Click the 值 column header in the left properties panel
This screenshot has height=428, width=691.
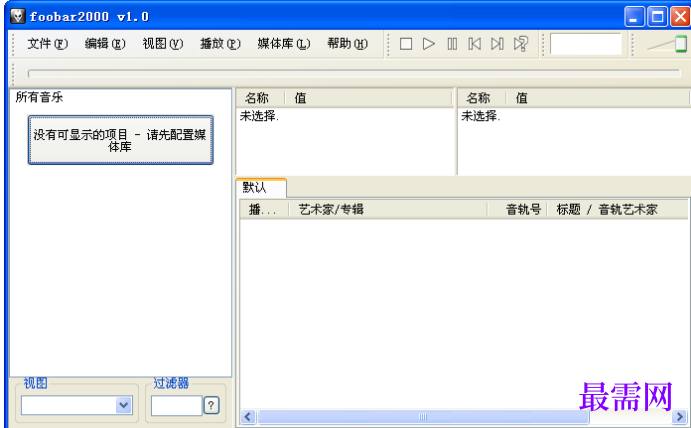click(x=369, y=98)
